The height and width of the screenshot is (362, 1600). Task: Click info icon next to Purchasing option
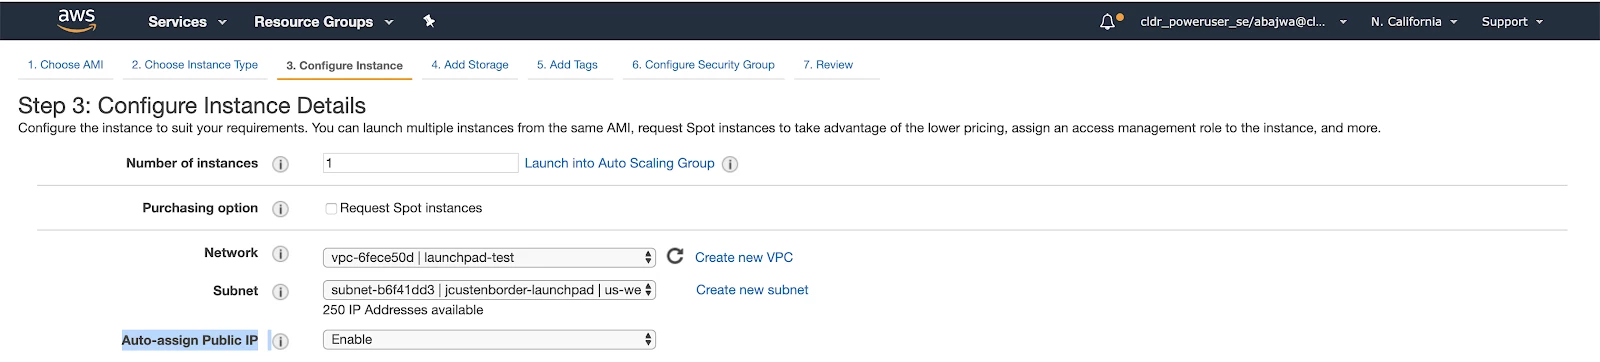[x=281, y=209]
